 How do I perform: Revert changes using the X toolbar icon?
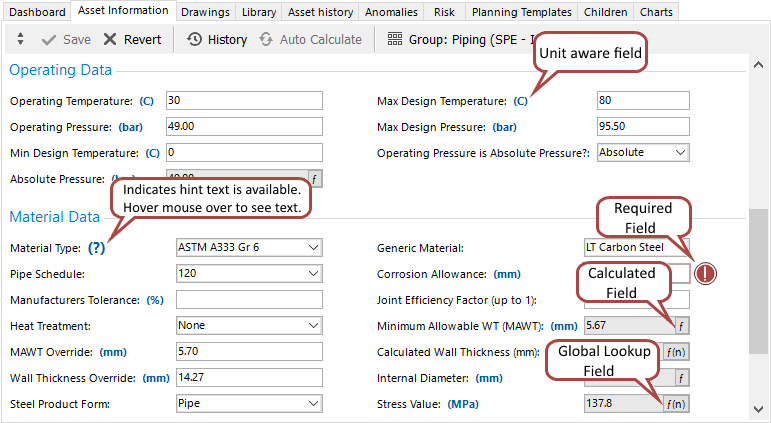(x=108, y=40)
